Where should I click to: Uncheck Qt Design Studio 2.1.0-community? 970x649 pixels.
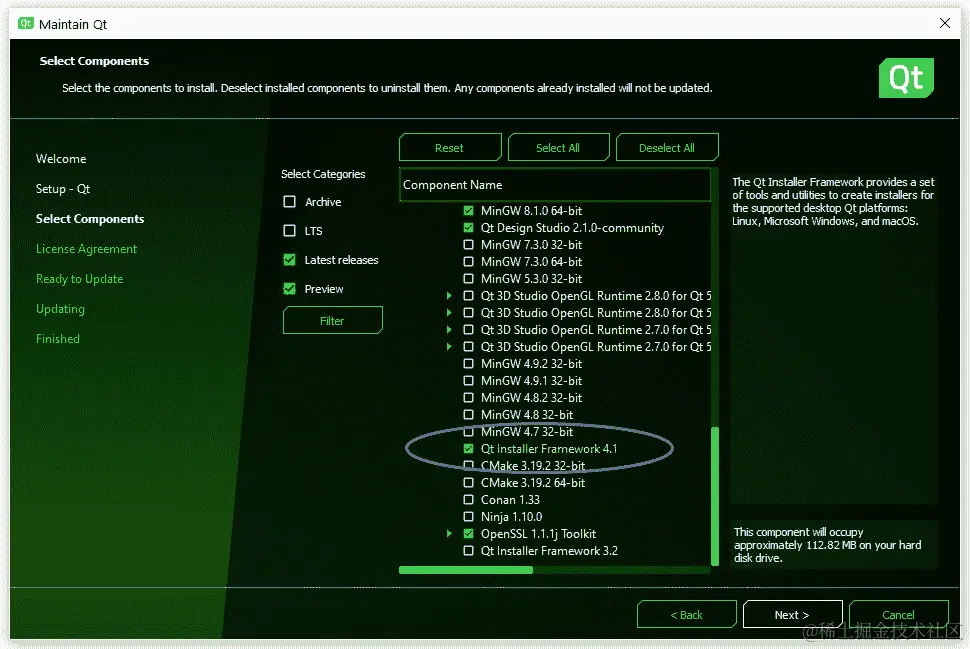pyautogui.click(x=467, y=227)
